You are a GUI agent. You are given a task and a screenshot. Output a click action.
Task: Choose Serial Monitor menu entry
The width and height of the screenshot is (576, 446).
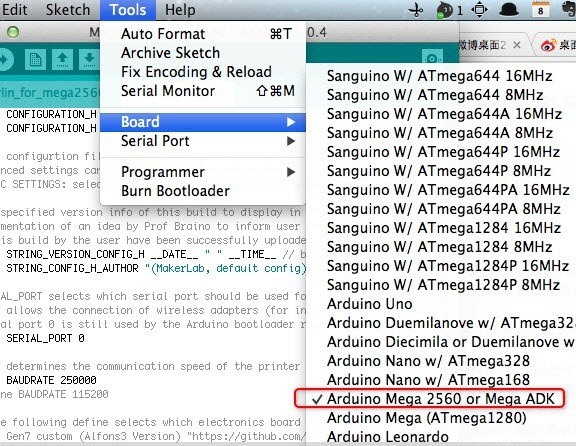pos(203,91)
